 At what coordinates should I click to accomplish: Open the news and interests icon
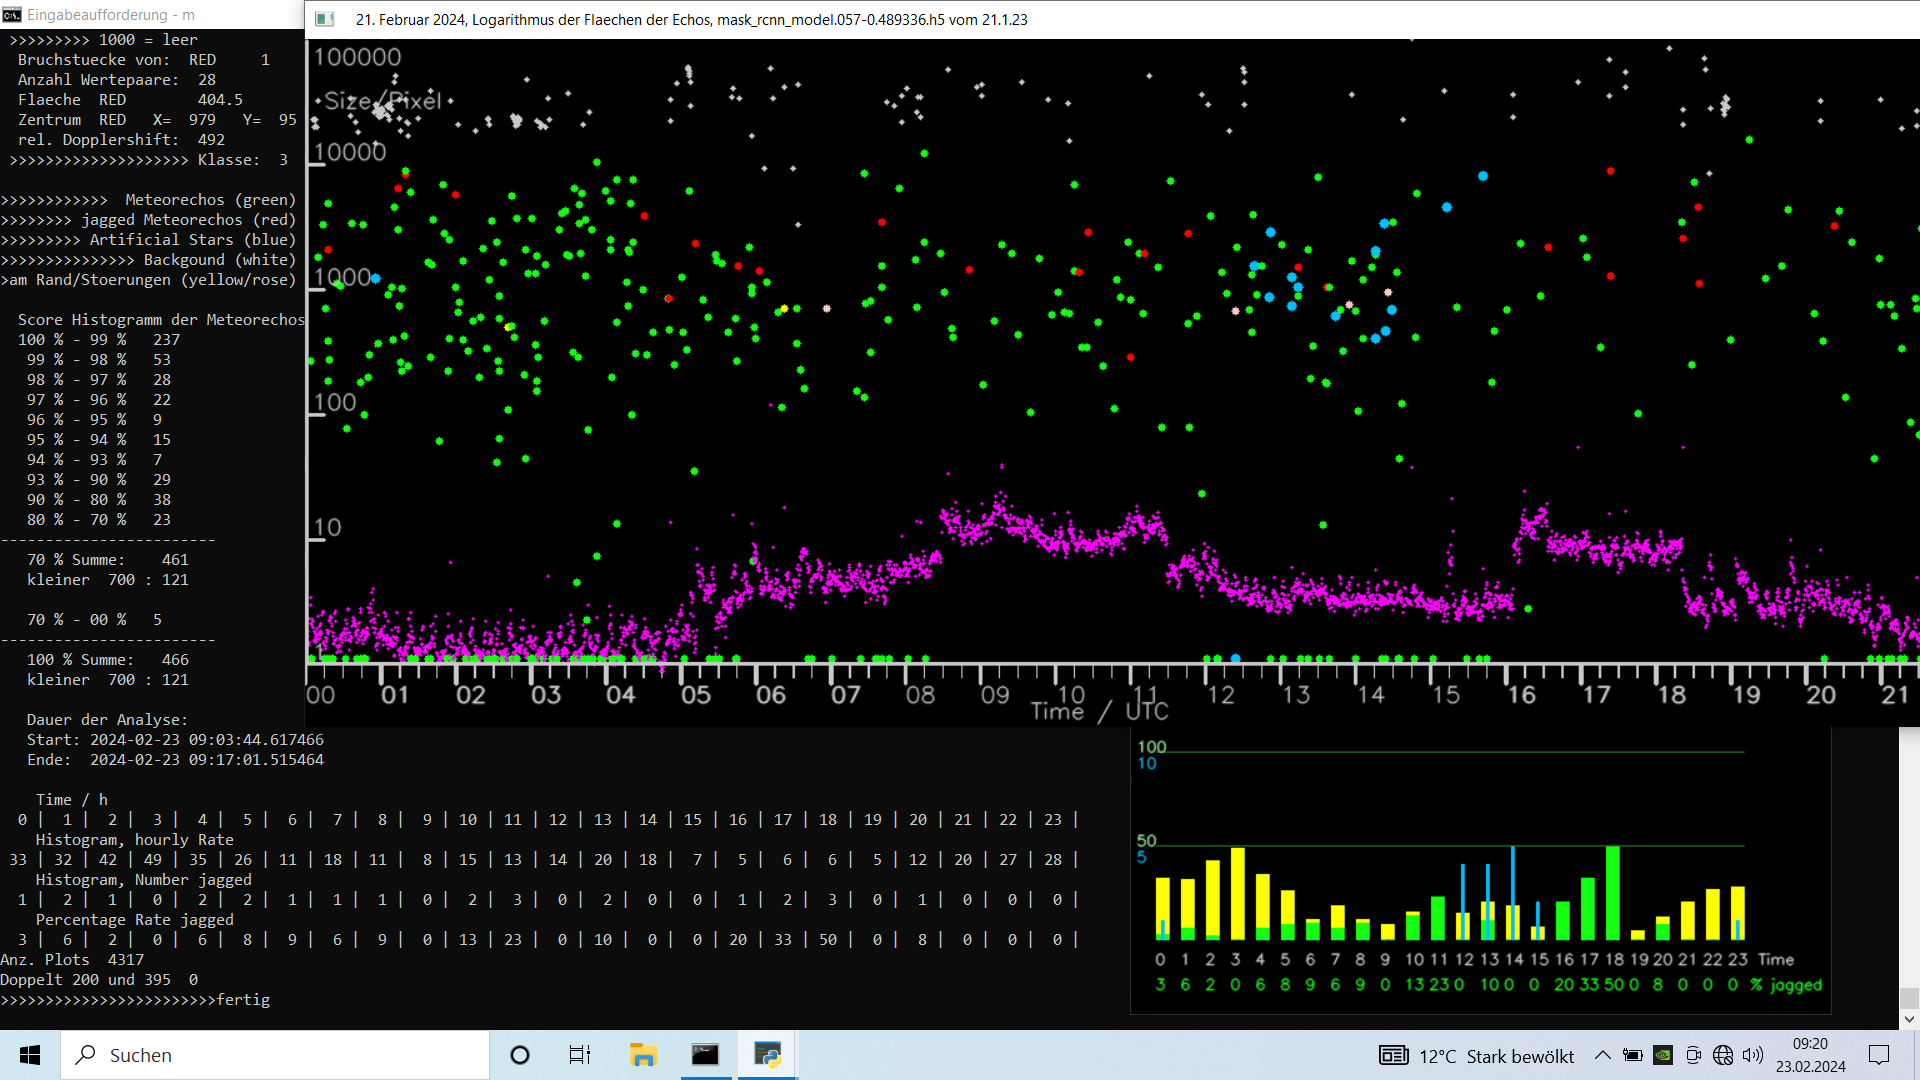click(x=1393, y=1055)
